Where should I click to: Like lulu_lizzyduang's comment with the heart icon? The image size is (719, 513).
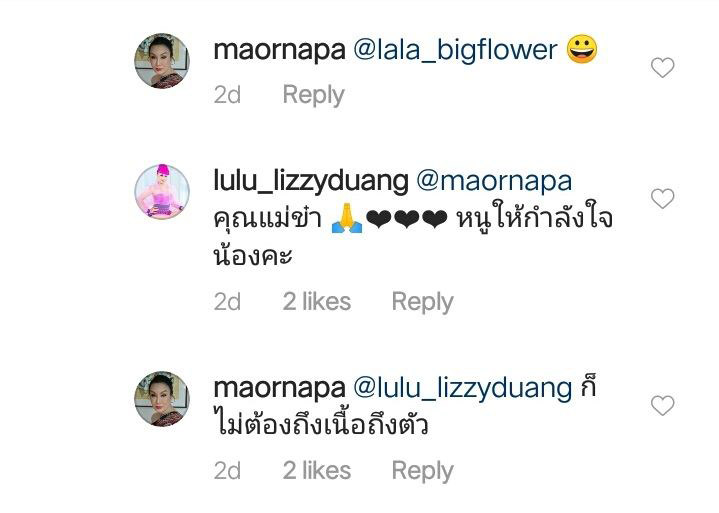663,199
